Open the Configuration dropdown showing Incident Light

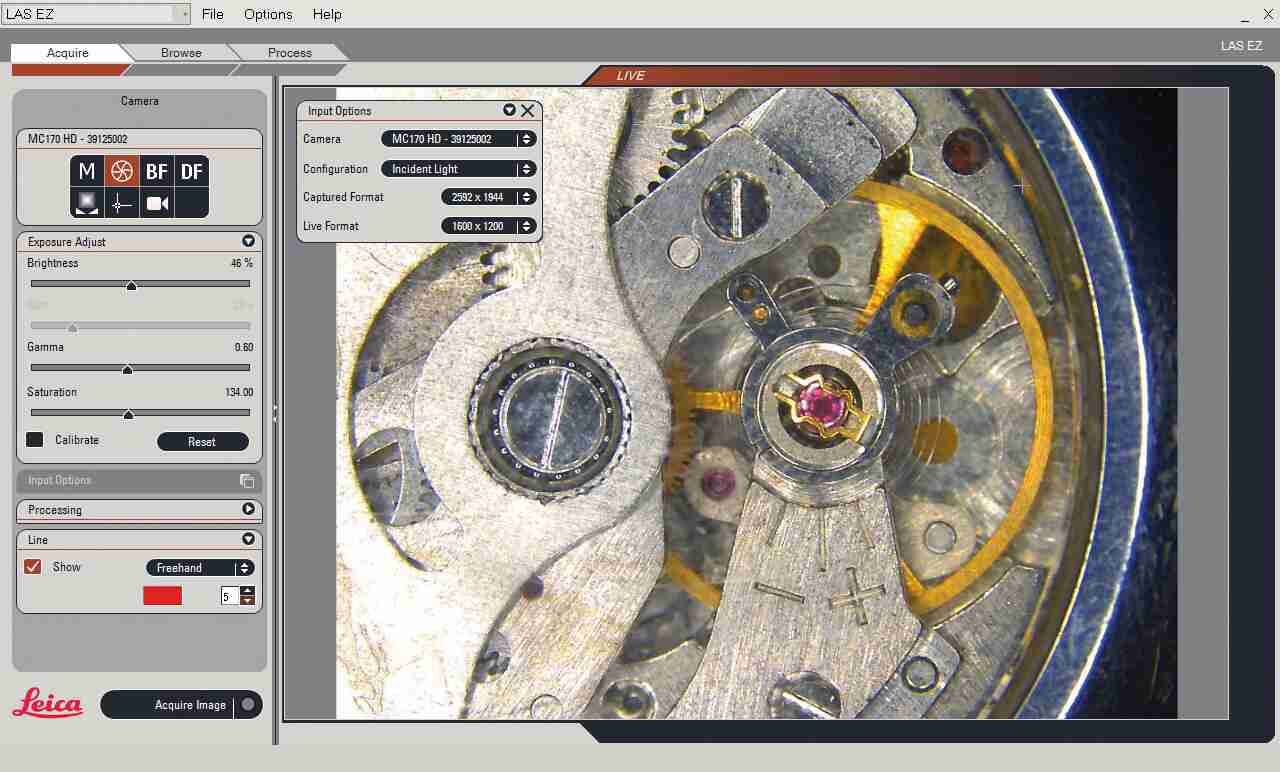[x=458, y=168]
